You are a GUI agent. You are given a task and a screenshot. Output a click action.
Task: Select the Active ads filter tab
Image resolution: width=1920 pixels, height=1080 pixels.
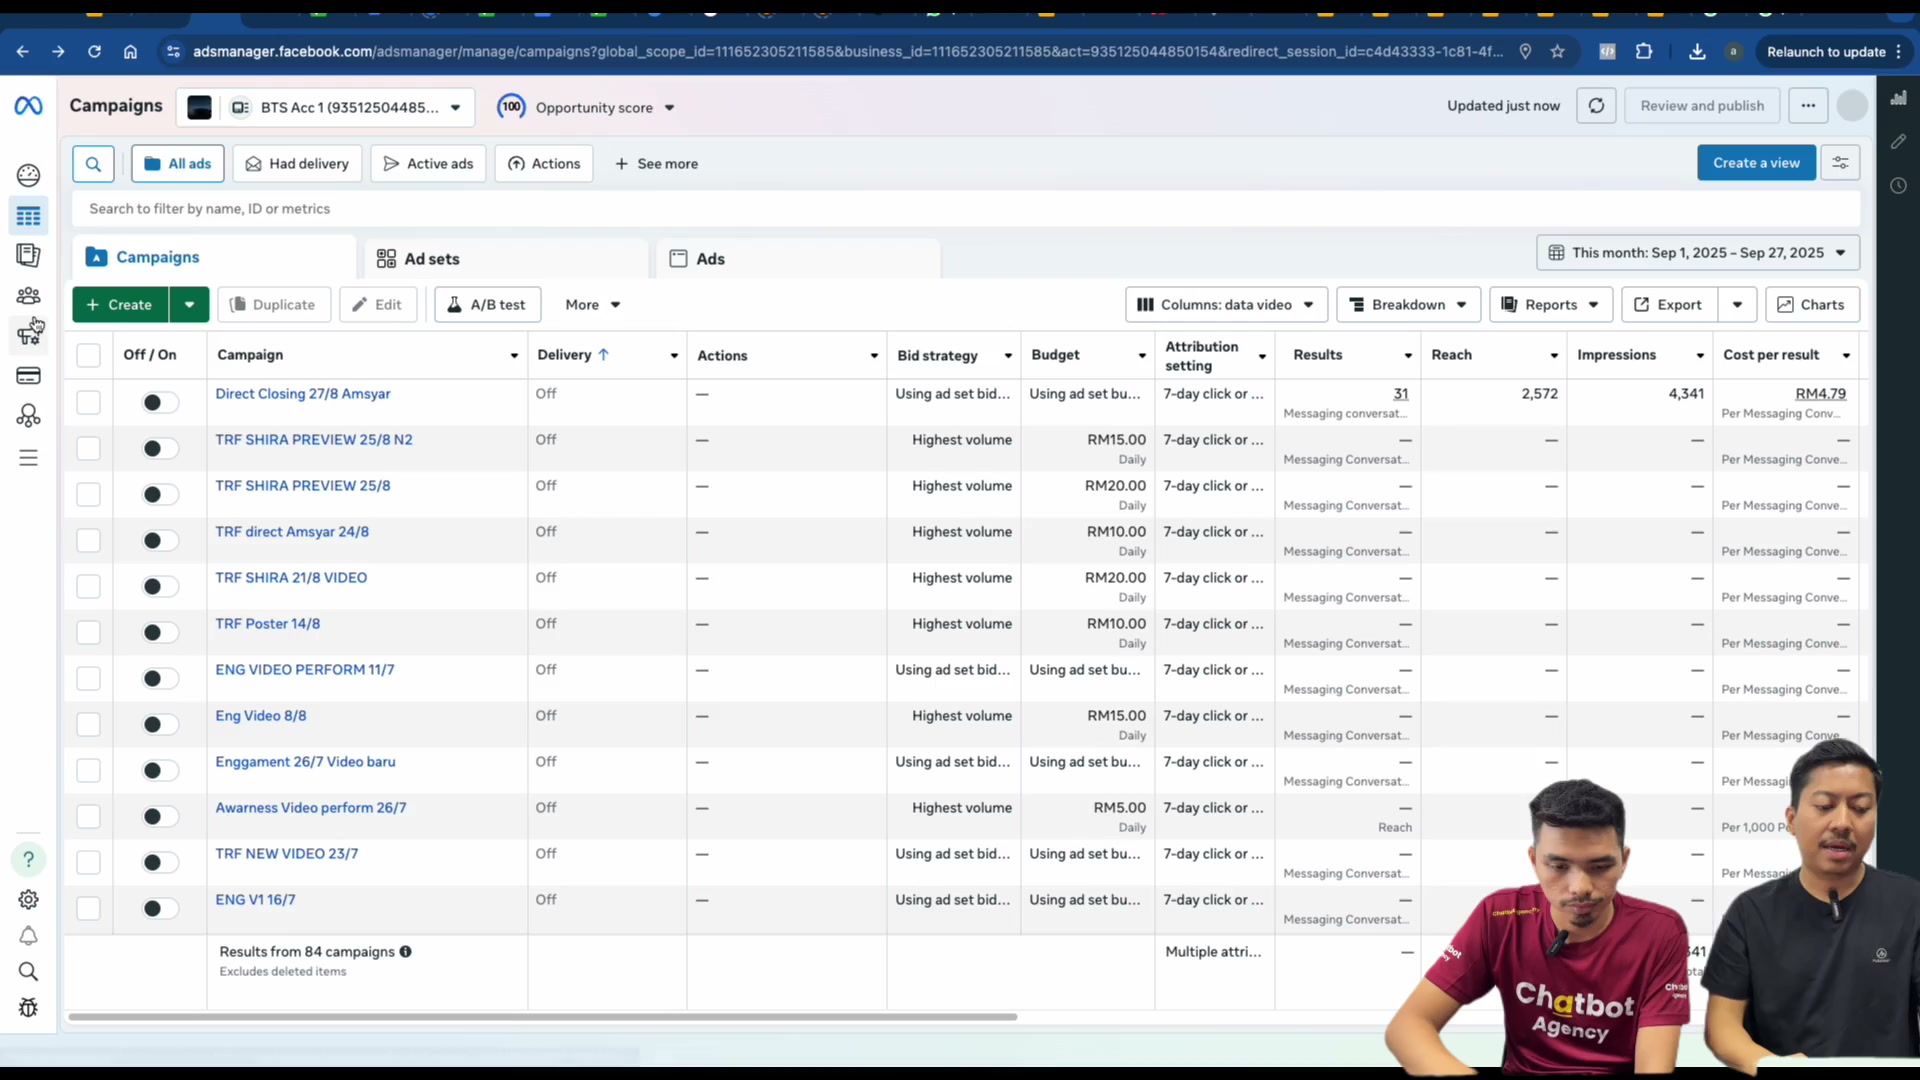click(x=428, y=164)
